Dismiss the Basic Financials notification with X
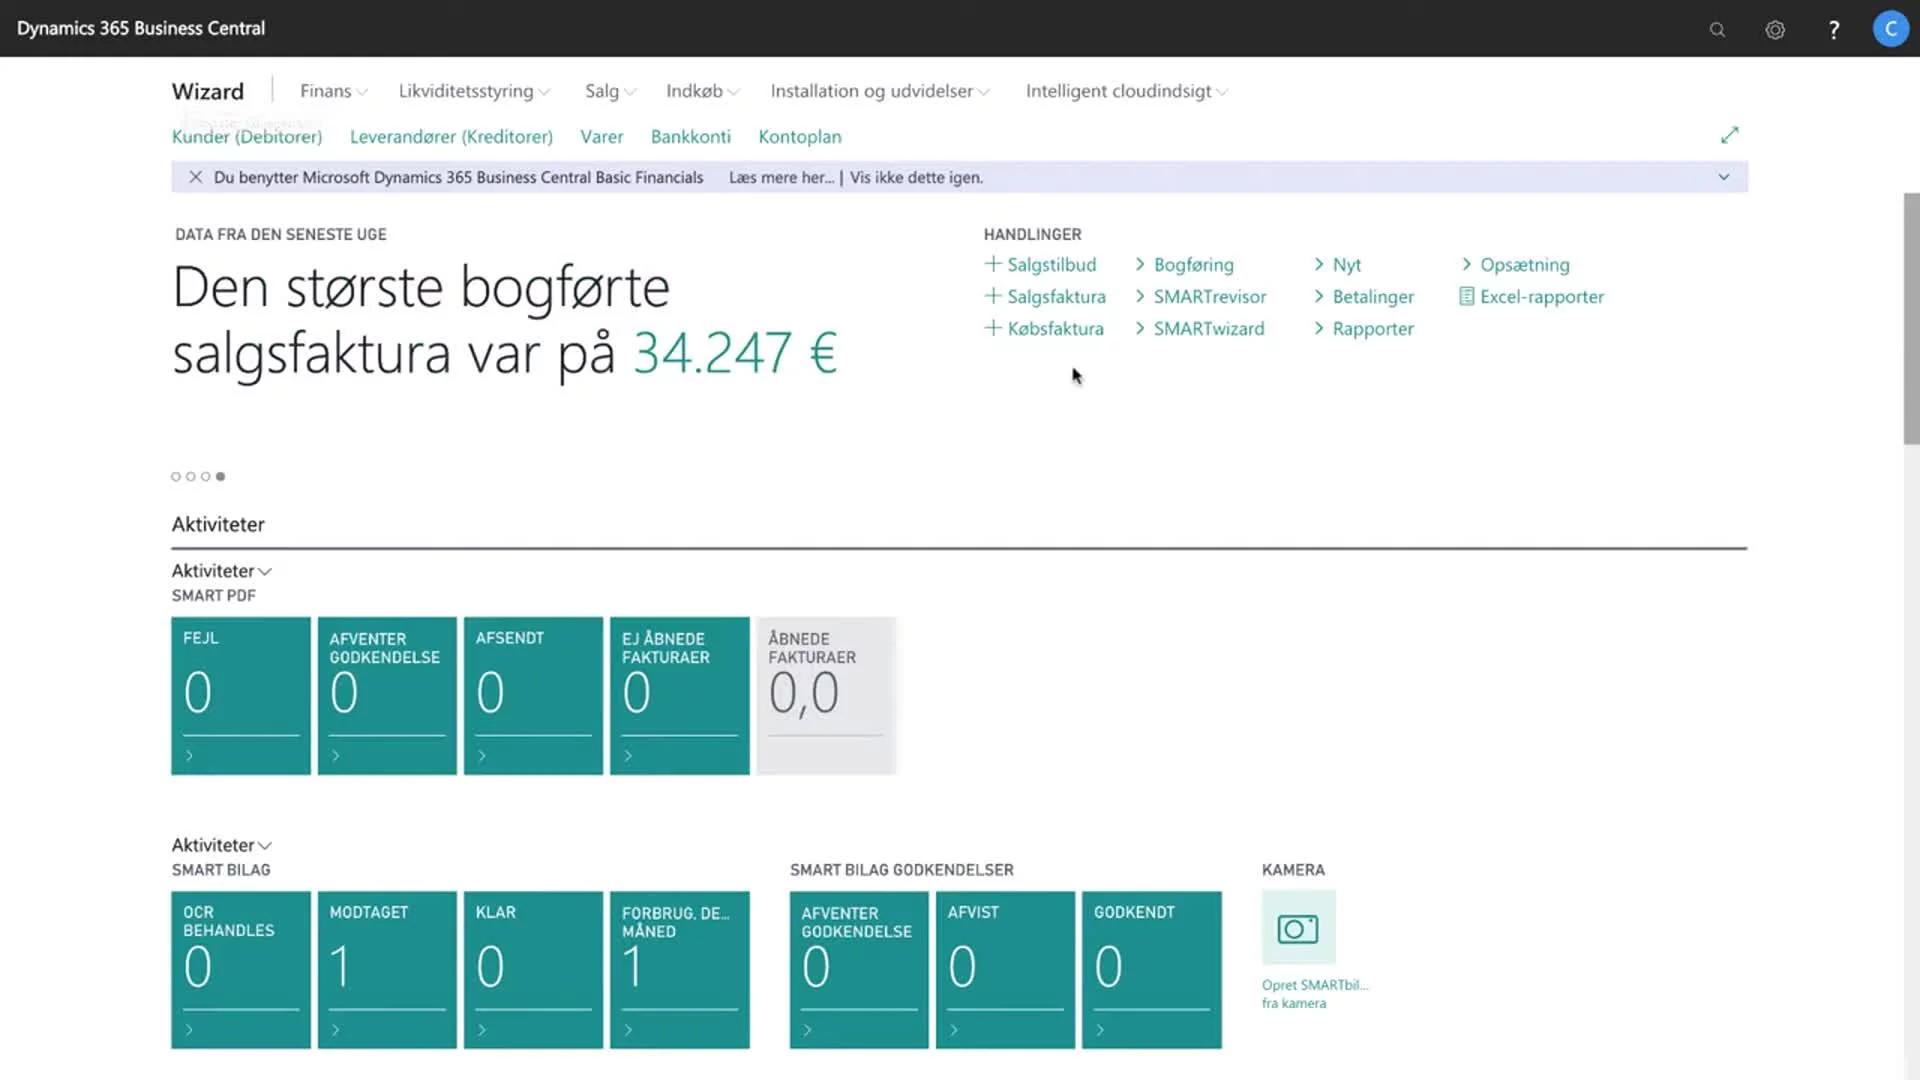This screenshot has height=1080, width=1920. [x=195, y=177]
